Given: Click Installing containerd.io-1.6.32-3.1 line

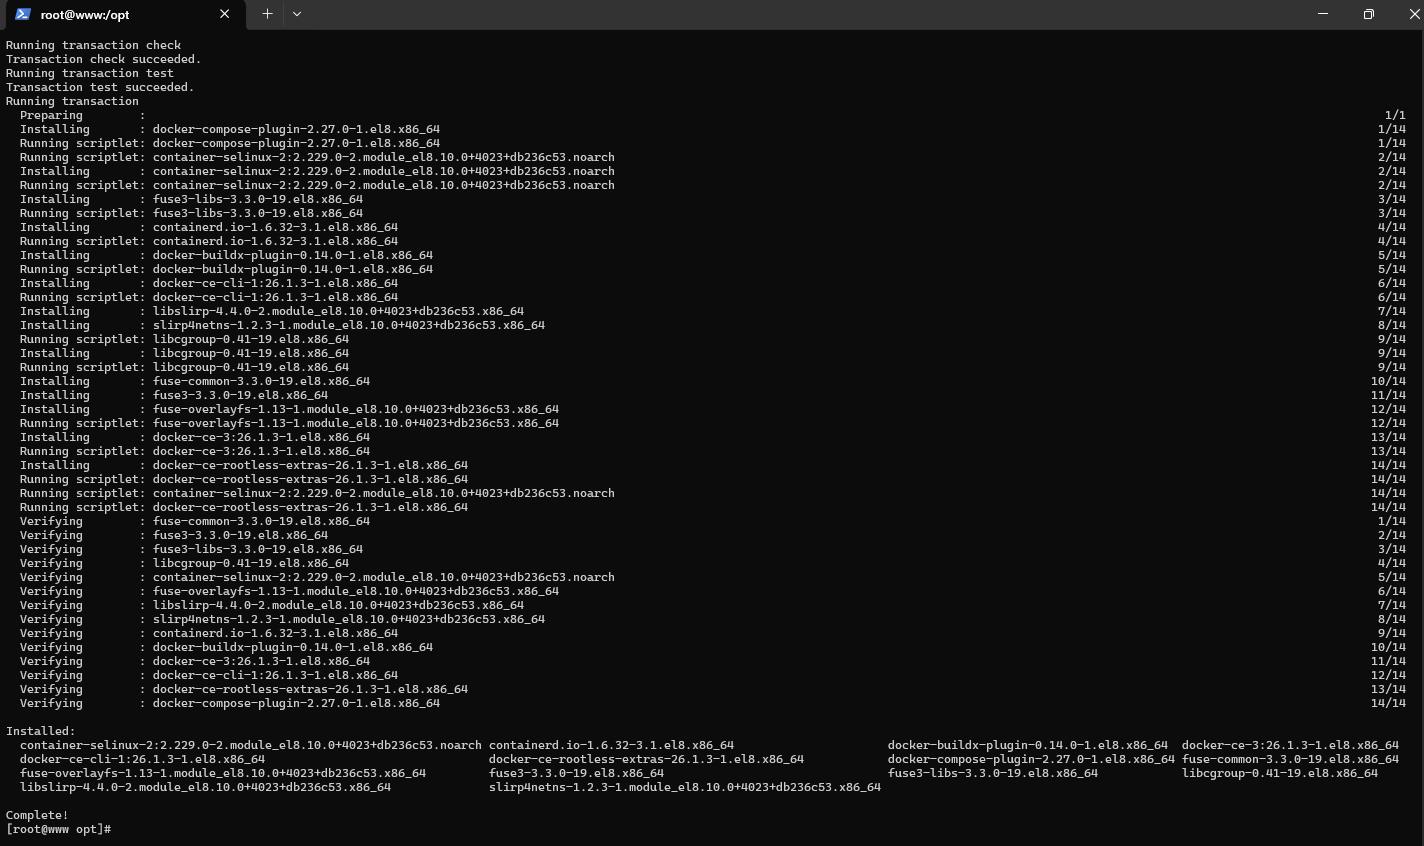Looking at the screenshot, I should (x=712, y=227).
